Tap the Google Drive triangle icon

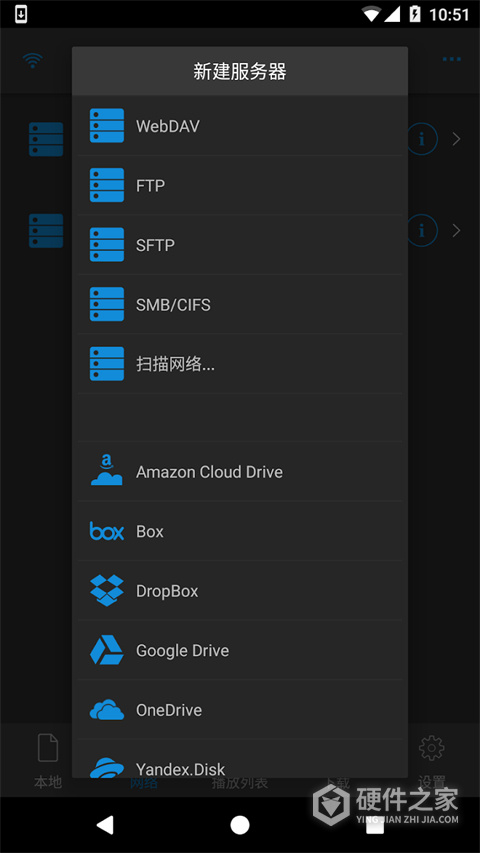[x=107, y=650]
